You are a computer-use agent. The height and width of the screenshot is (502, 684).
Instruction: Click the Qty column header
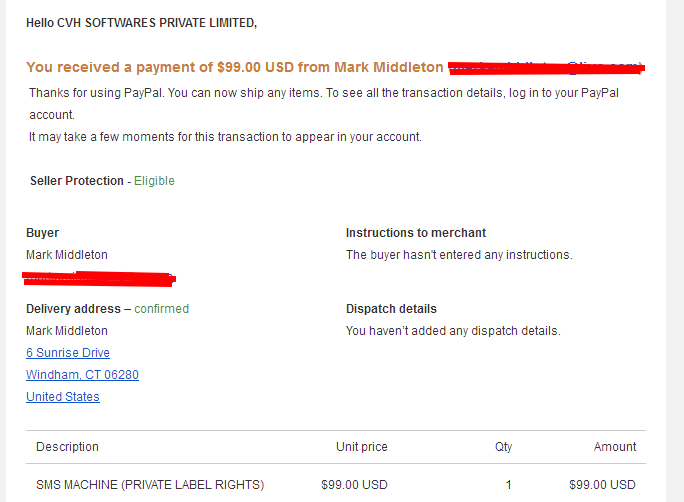point(503,447)
